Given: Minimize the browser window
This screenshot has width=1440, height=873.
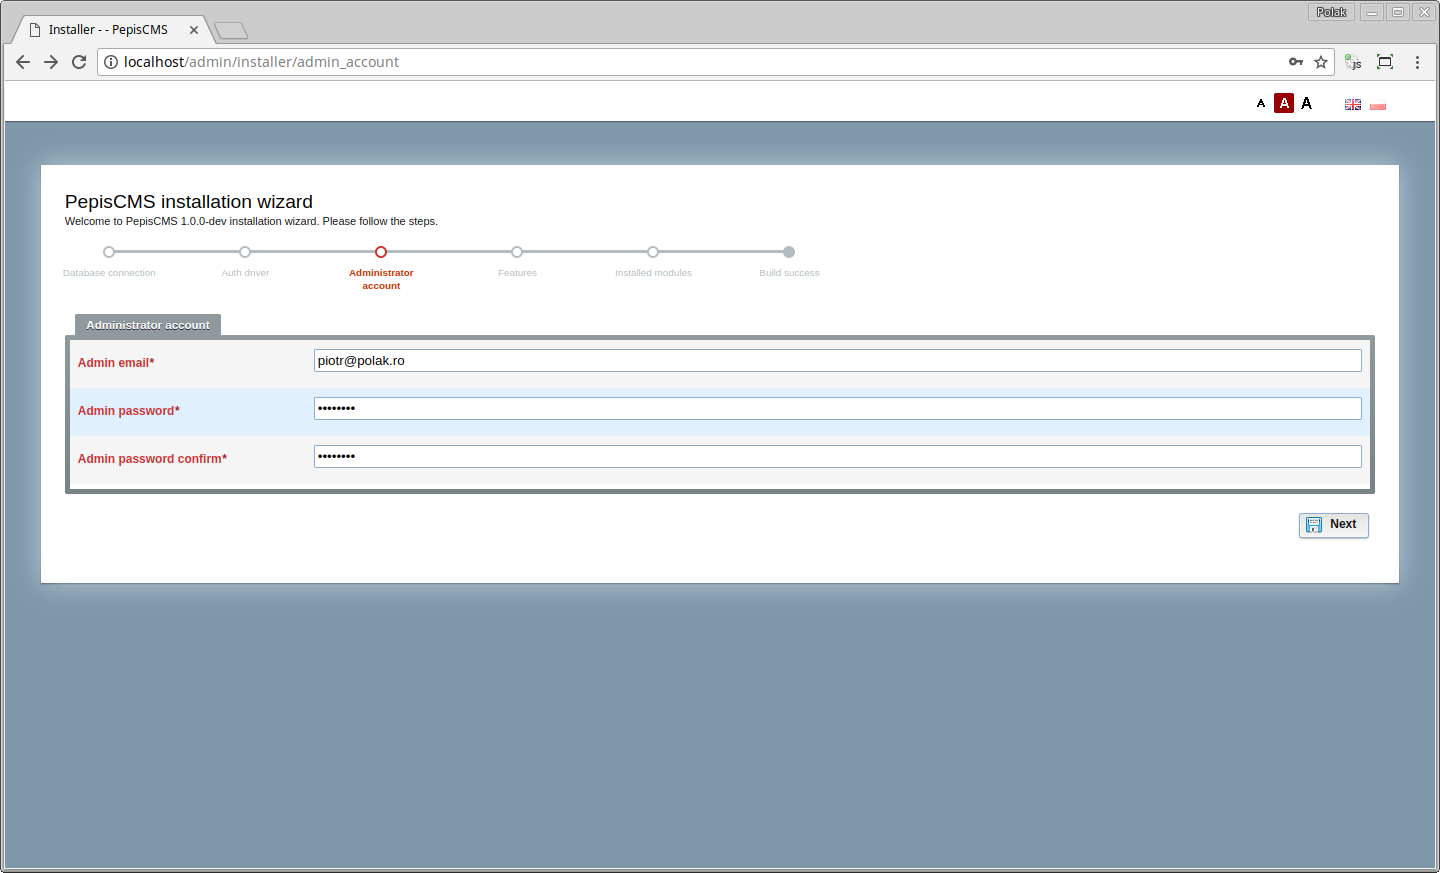Looking at the screenshot, I should (1372, 12).
